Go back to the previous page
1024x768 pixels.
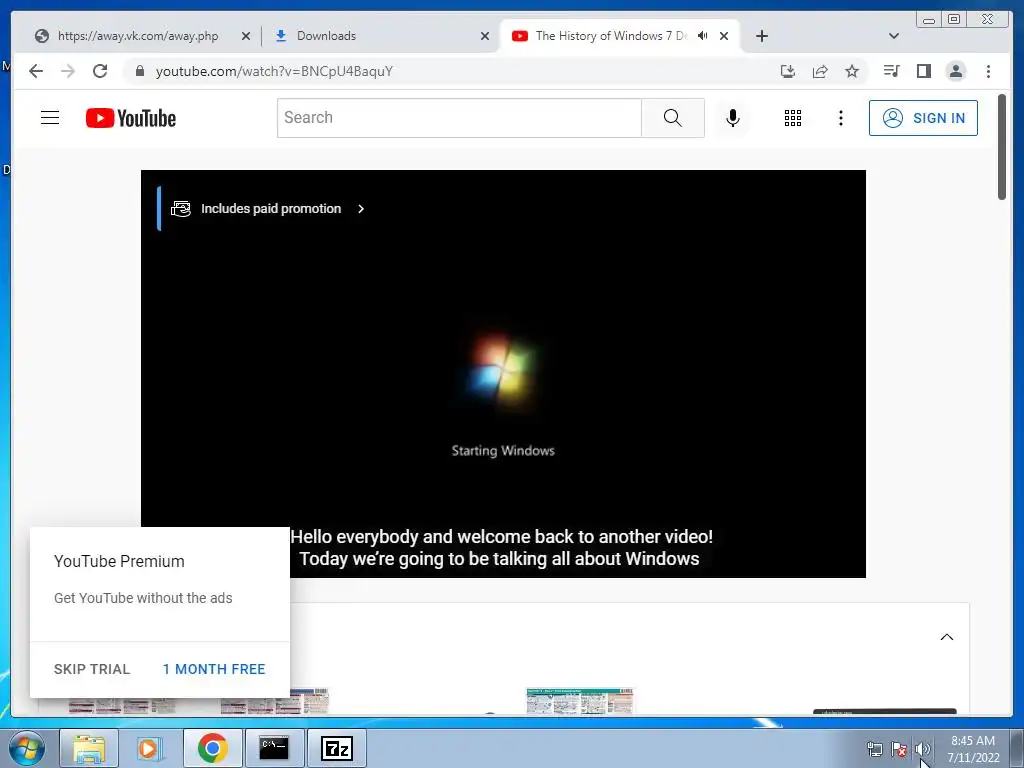[x=36, y=71]
